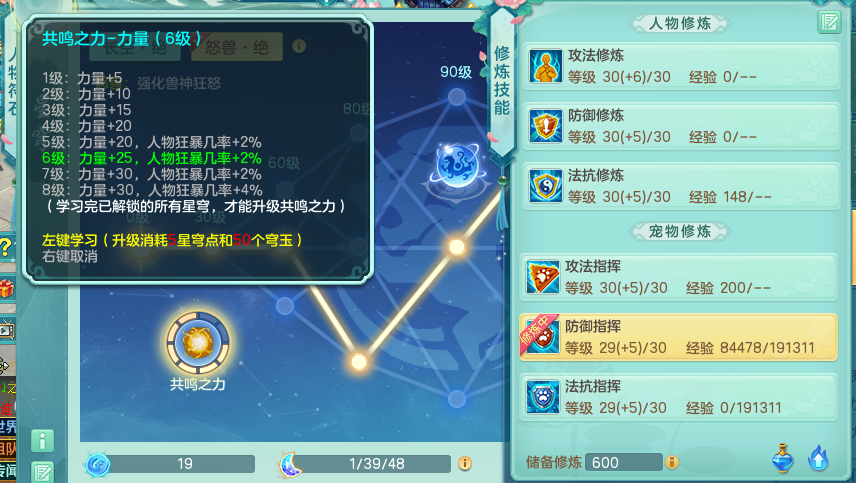Click the 储备修炼 600 value field
Viewport: 856px width, 483px height.
[623, 462]
